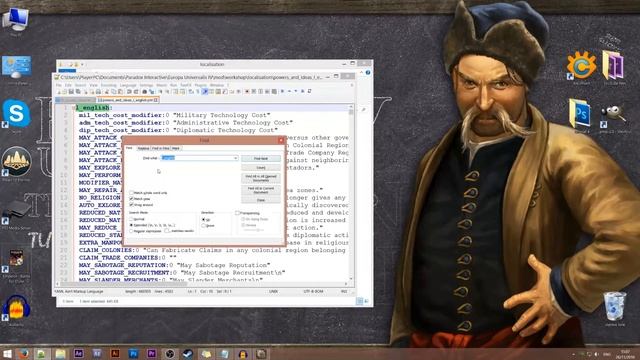Click the Cut toolbar icon in Notepad++

tap(107, 91)
